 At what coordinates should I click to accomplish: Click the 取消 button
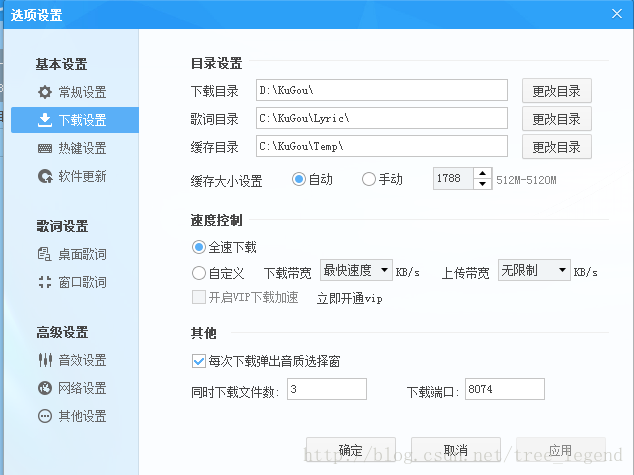tap(456, 450)
